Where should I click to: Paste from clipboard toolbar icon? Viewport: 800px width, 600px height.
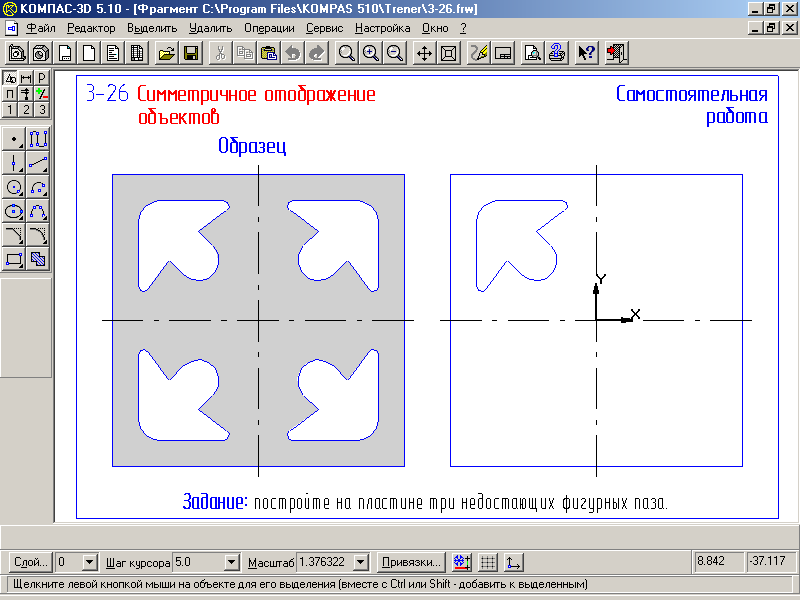tap(268, 53)
